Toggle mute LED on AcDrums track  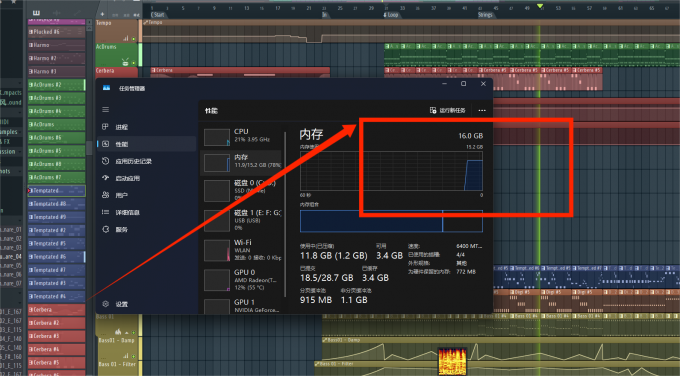[134, 63]
